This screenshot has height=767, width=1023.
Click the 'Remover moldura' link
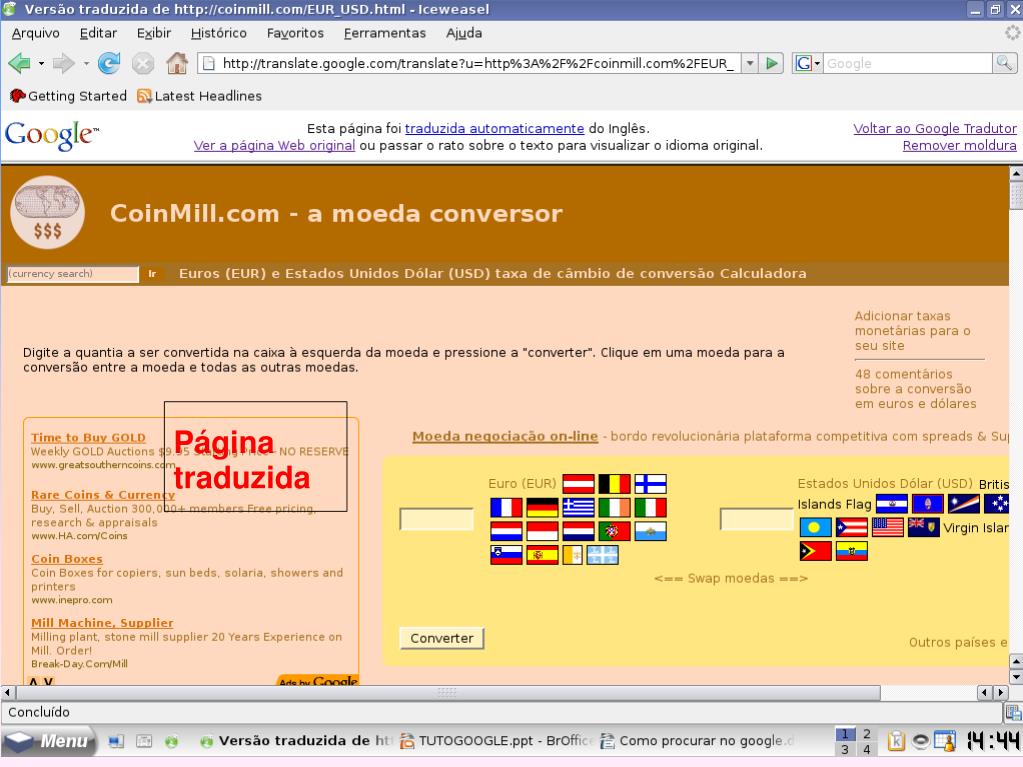click(x=960, y=145)
